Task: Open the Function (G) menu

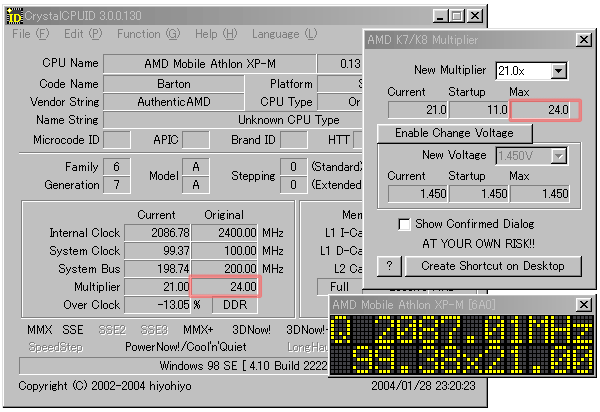Action: tap(148, 34)
